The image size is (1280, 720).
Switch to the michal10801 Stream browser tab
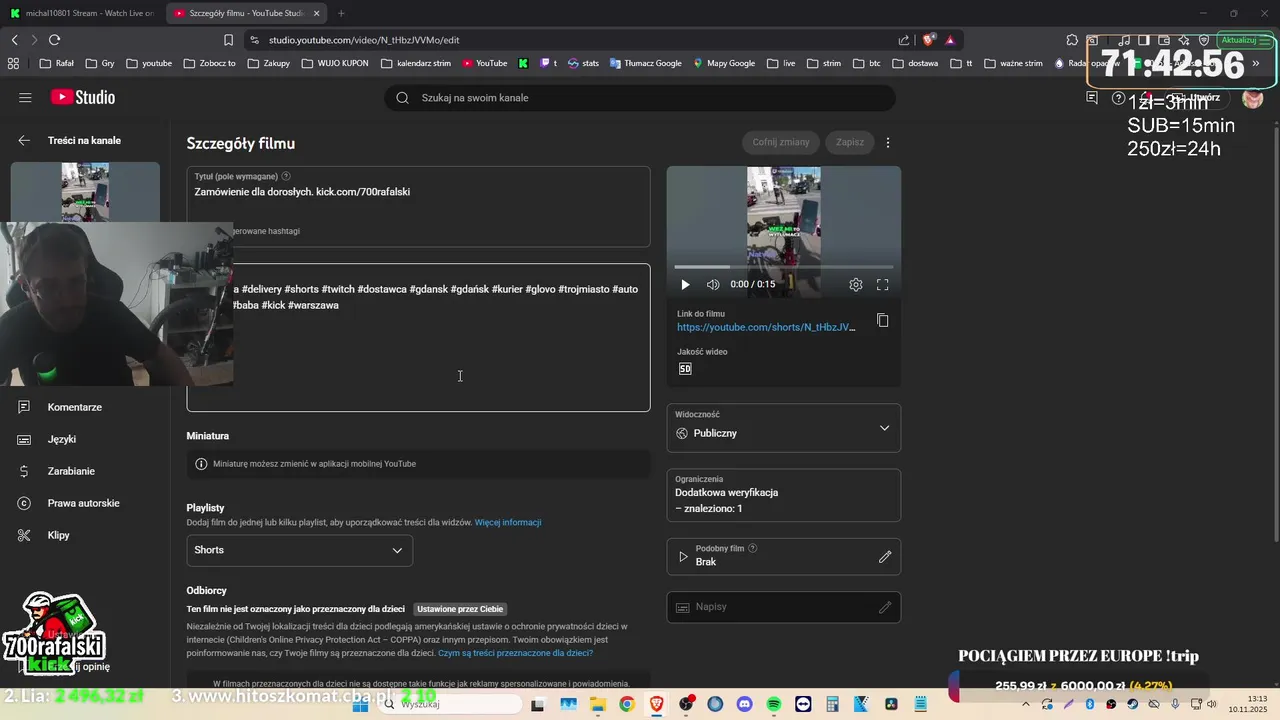coord(82,13)
